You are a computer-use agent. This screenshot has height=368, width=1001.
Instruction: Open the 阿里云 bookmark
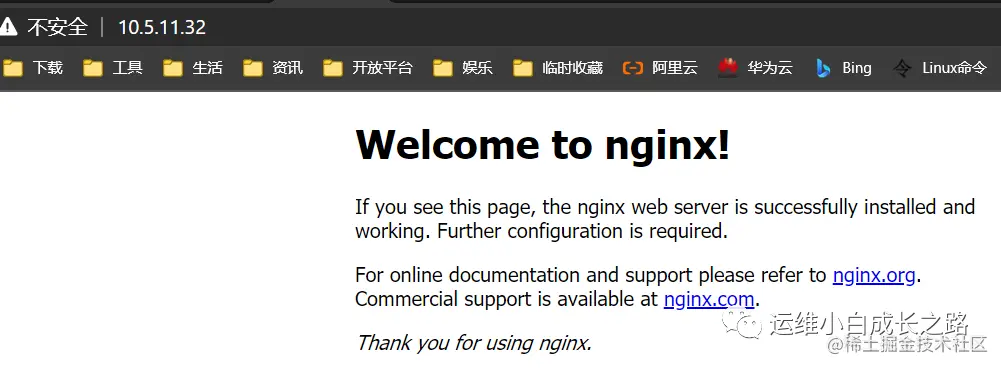tap(660, 67)
